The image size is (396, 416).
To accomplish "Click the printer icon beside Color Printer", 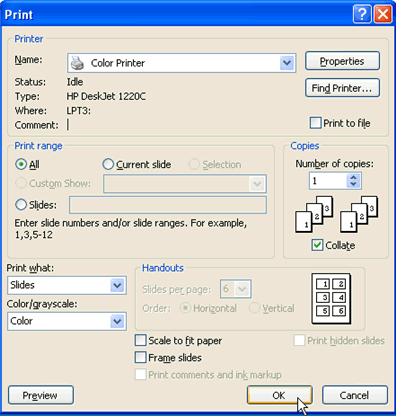I will point(77,63).
